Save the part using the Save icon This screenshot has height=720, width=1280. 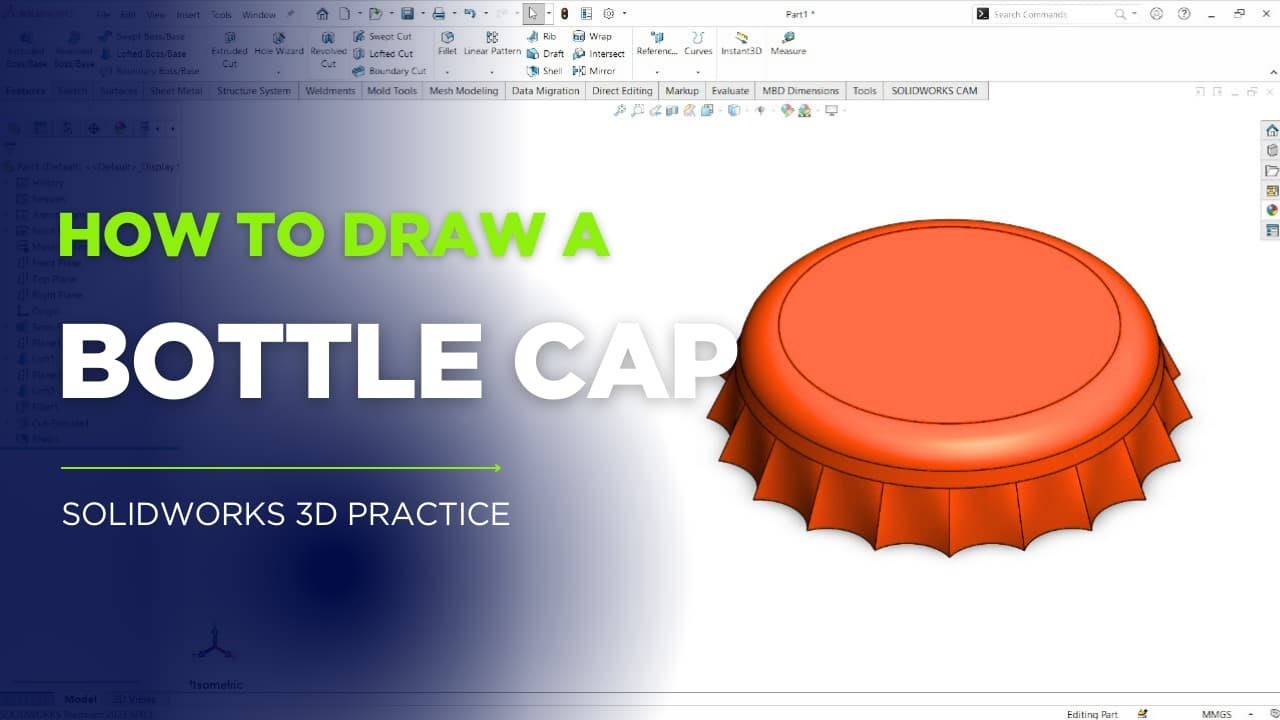(x=407, y=14)
